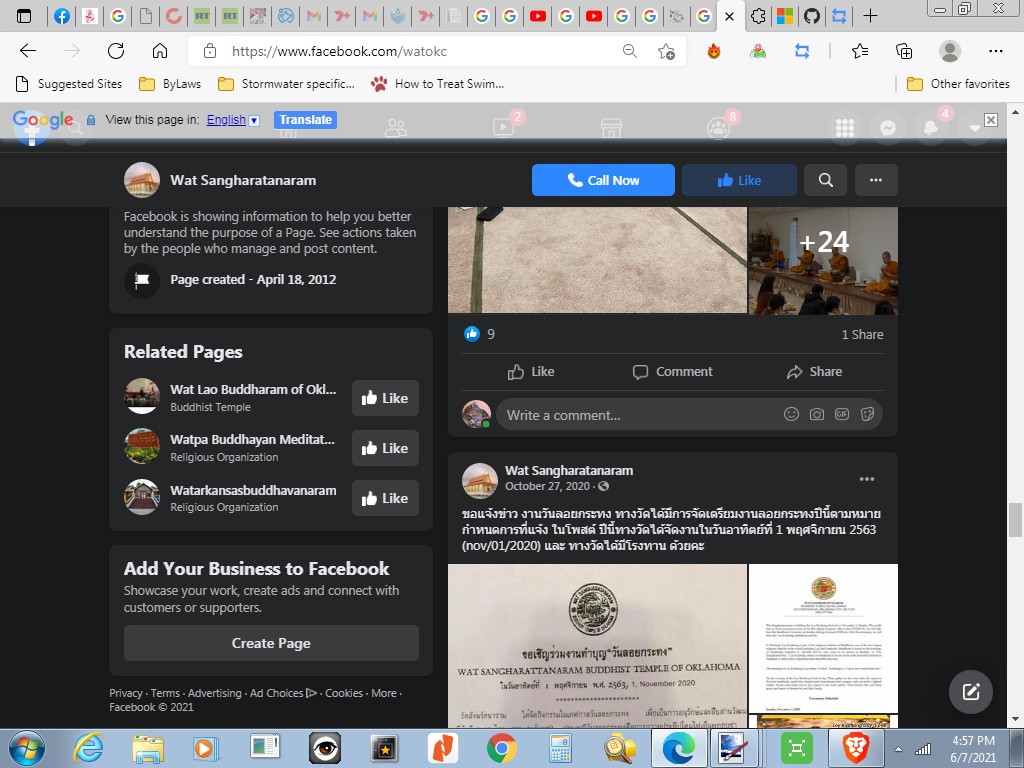Start a new message with compose icon
This screenshot has height=768, width=1024.
(x=971, y=692)
